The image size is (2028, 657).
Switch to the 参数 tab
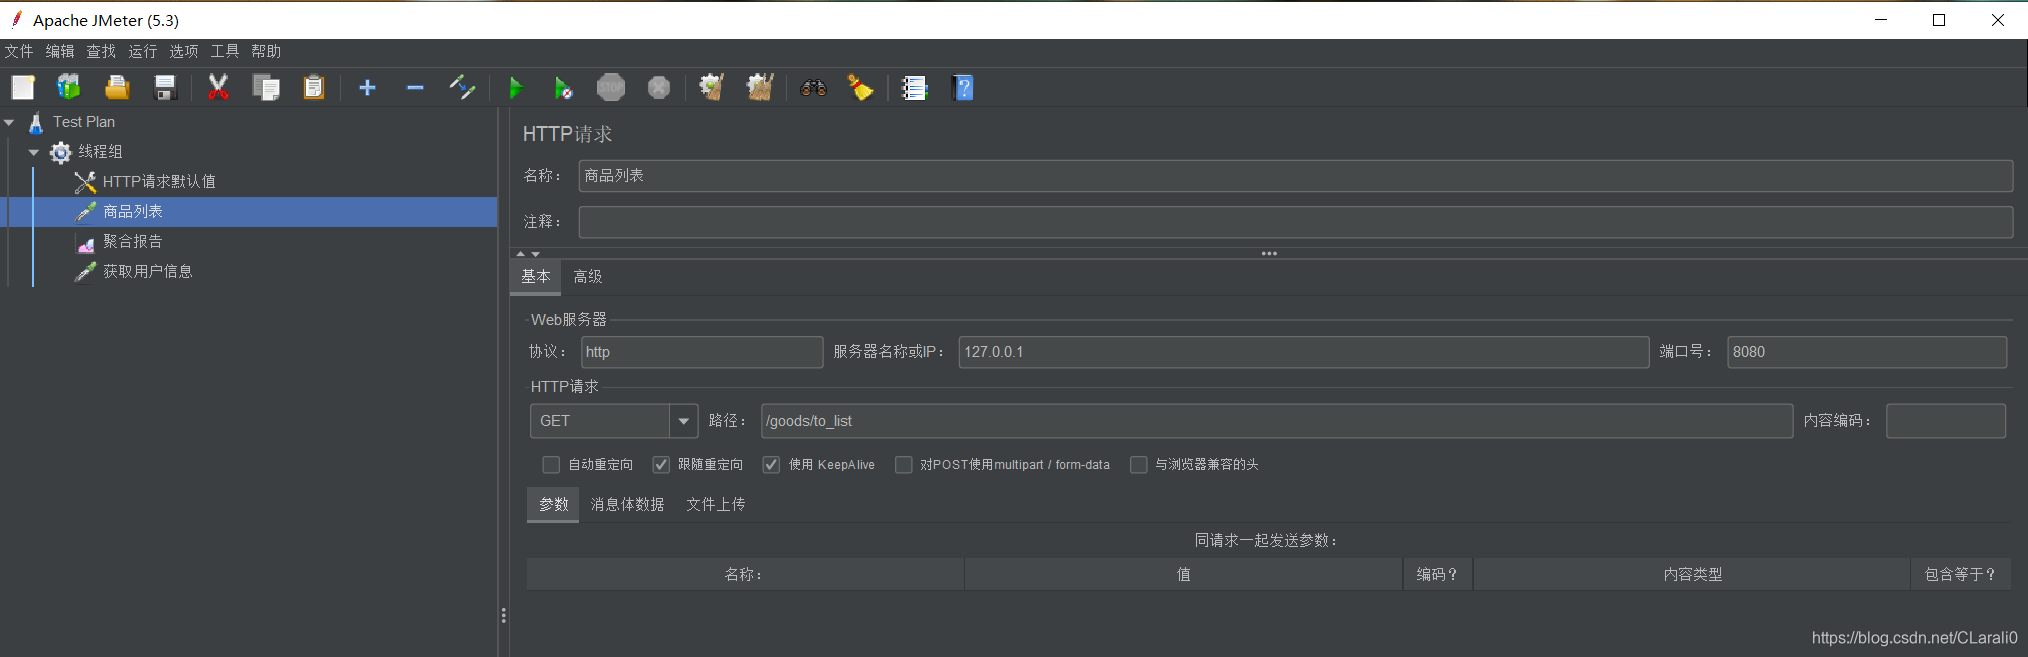tap(553, 505)
